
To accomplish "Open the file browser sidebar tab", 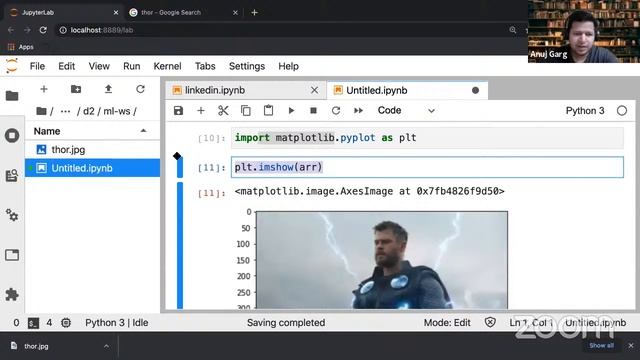I will [x=12, y=96].
